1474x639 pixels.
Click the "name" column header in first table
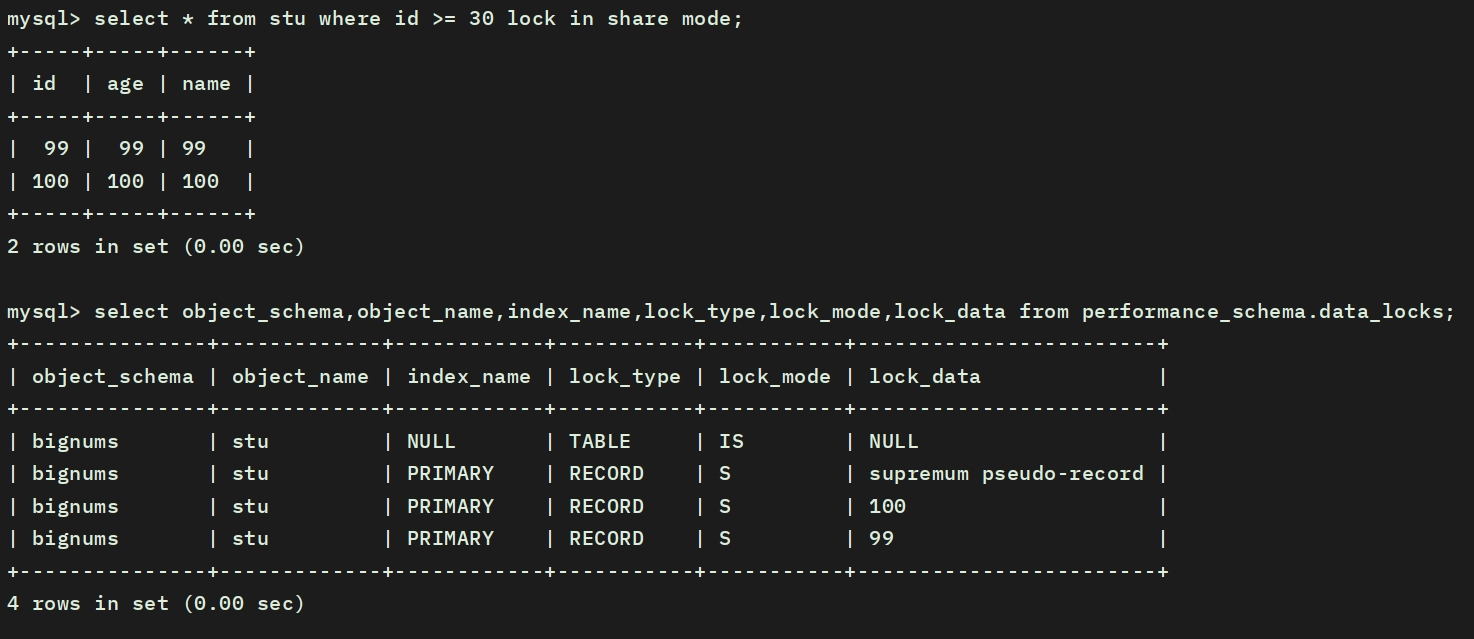[x=206, y=84]
